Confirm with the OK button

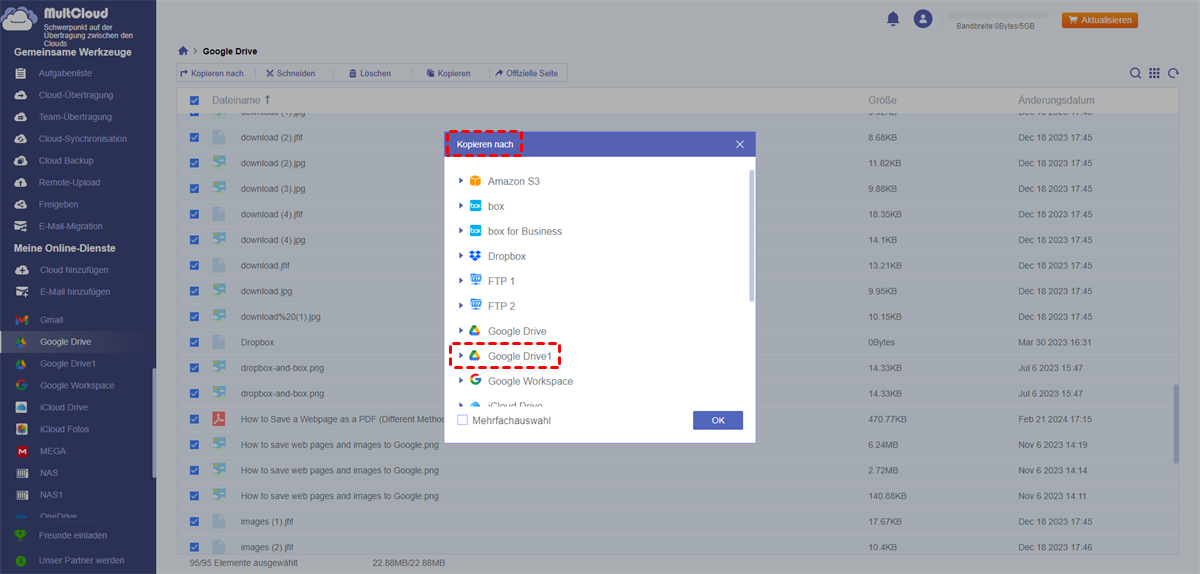(718, 421)
